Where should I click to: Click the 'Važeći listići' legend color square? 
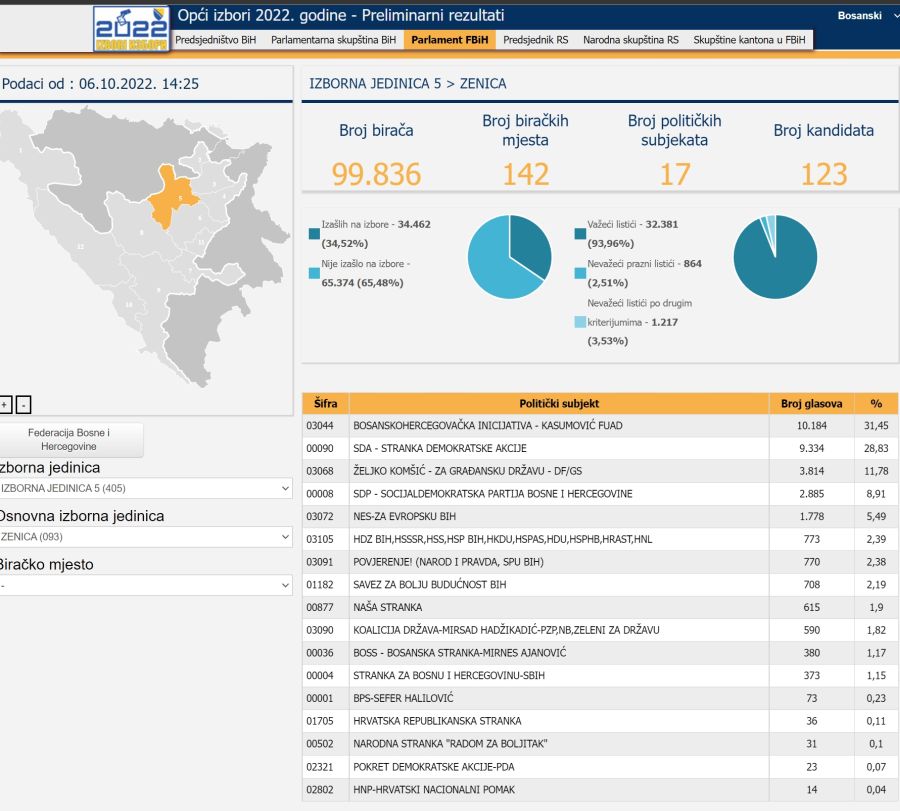pos(580,234)
